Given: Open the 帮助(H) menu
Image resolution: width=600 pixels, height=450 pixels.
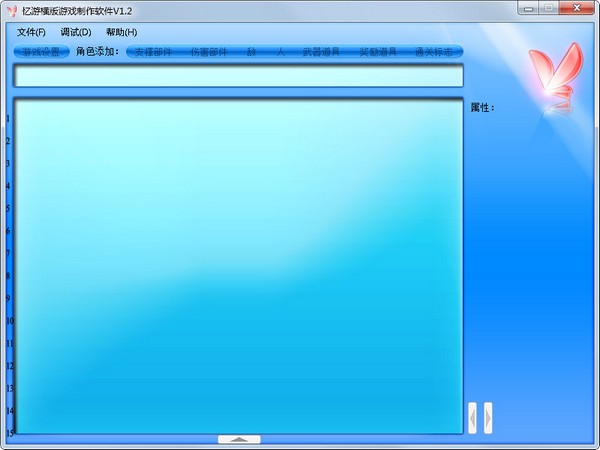Looking at the screenshot, I should point(121,32).
